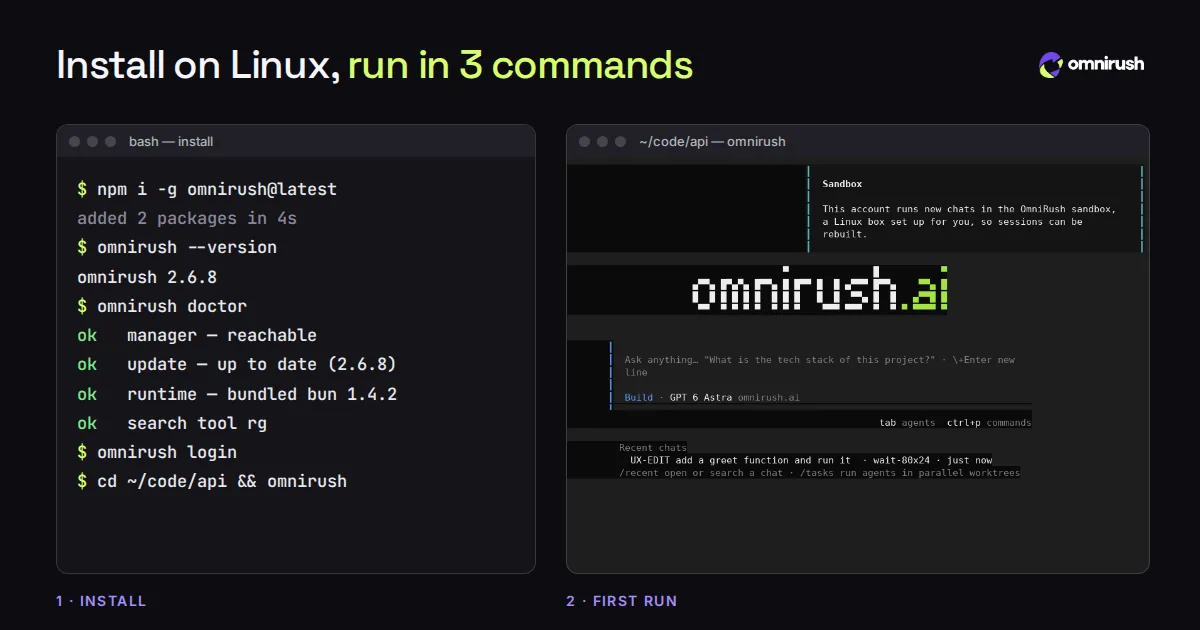1200x630 pixels.
Task: Click the '$ npm i -g omnirush@latest' command line
Action: (x=207, y=189)
